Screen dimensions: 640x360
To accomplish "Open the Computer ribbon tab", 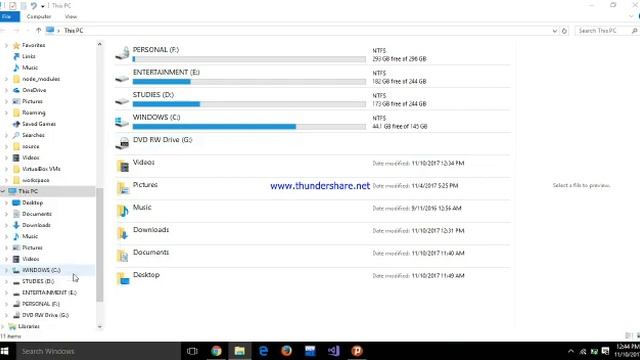I will coord(39,17).
